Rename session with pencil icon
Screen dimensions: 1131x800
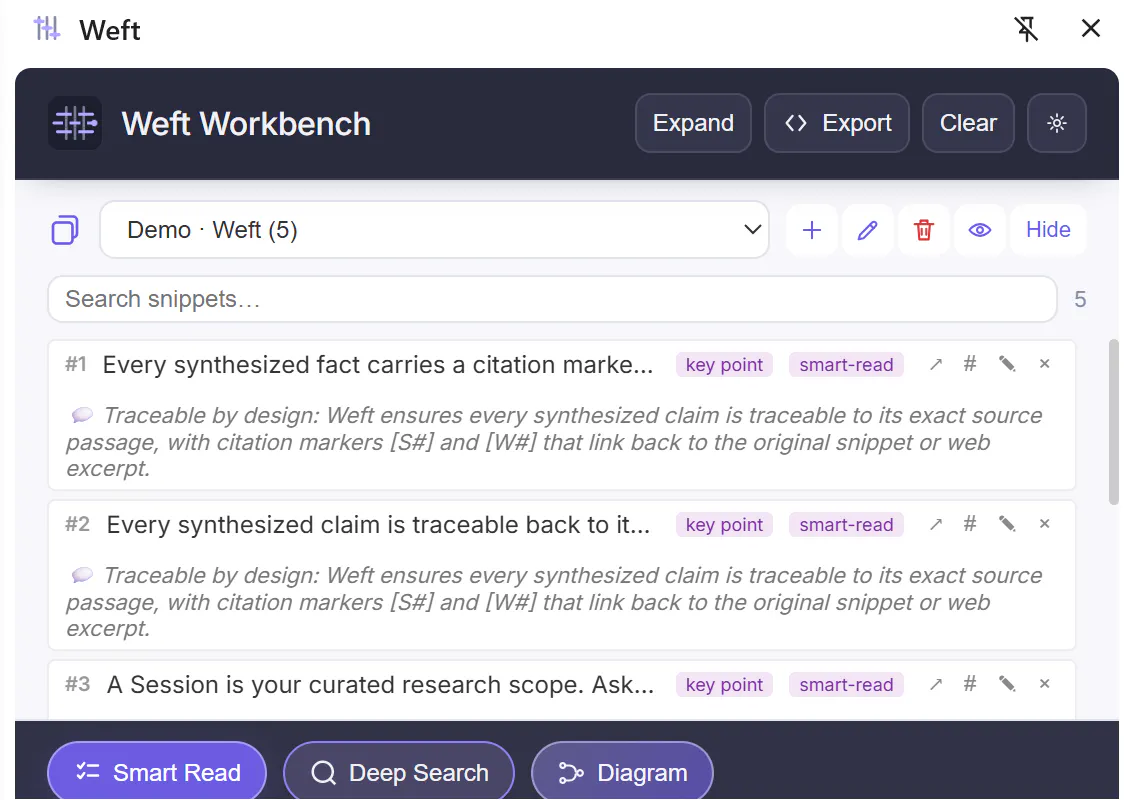868,230
